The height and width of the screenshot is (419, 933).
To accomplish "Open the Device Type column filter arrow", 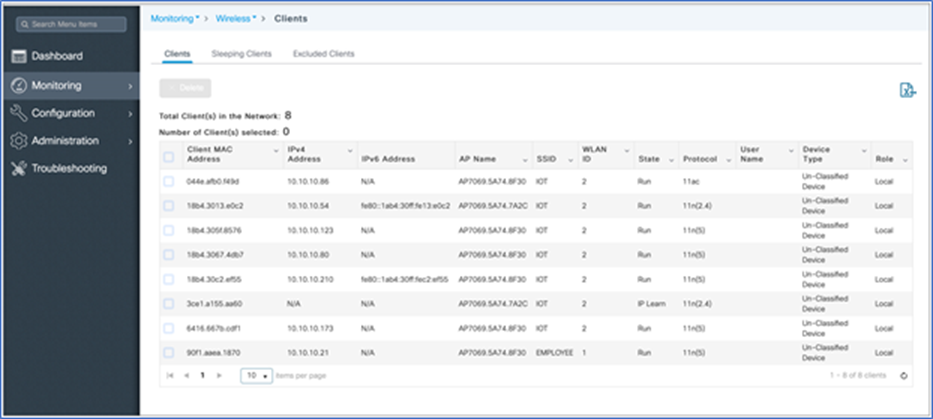I will point(863,151).
